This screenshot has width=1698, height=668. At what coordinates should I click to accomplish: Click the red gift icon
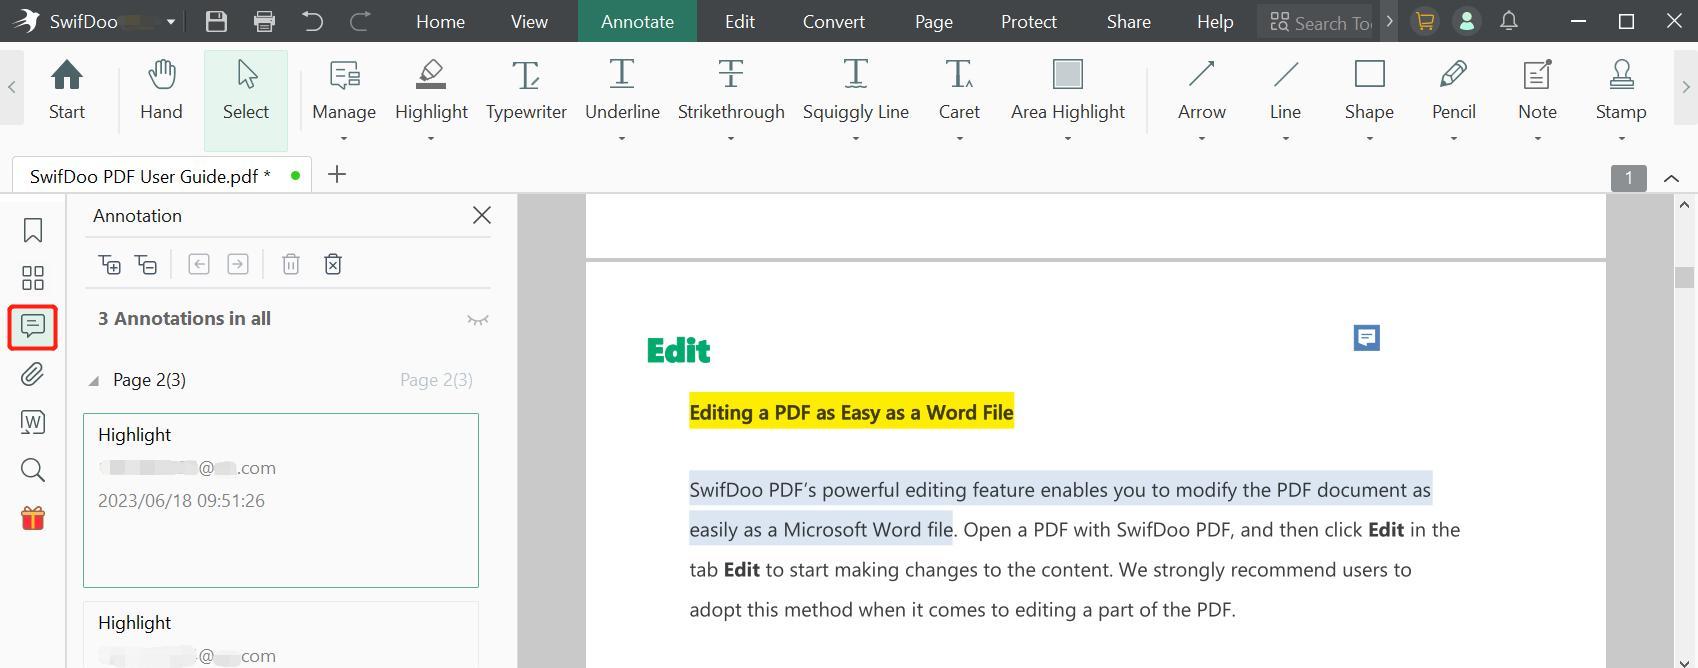33,518
